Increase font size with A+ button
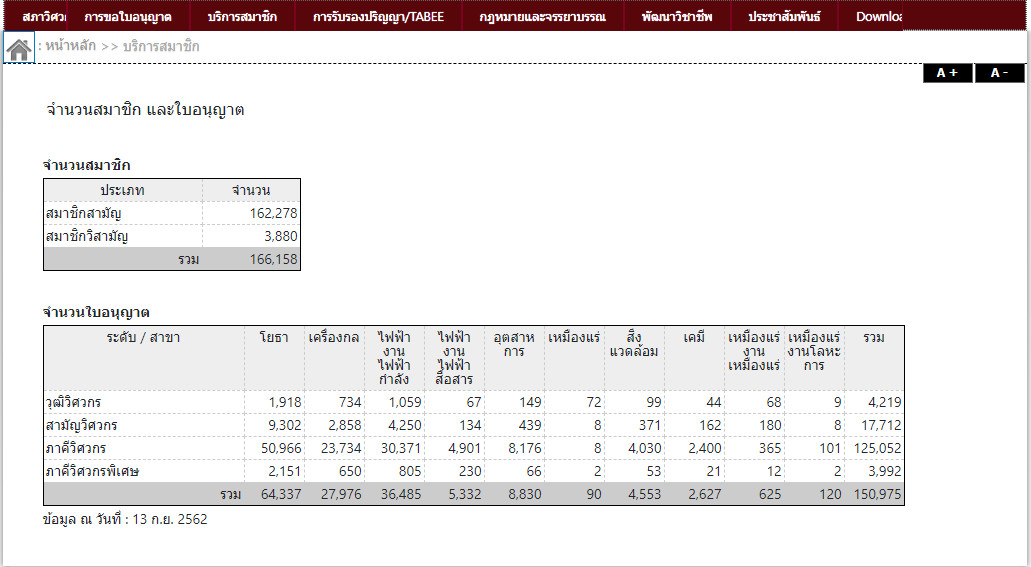This screenshot has width=1031, height=567. click(947, 73)
